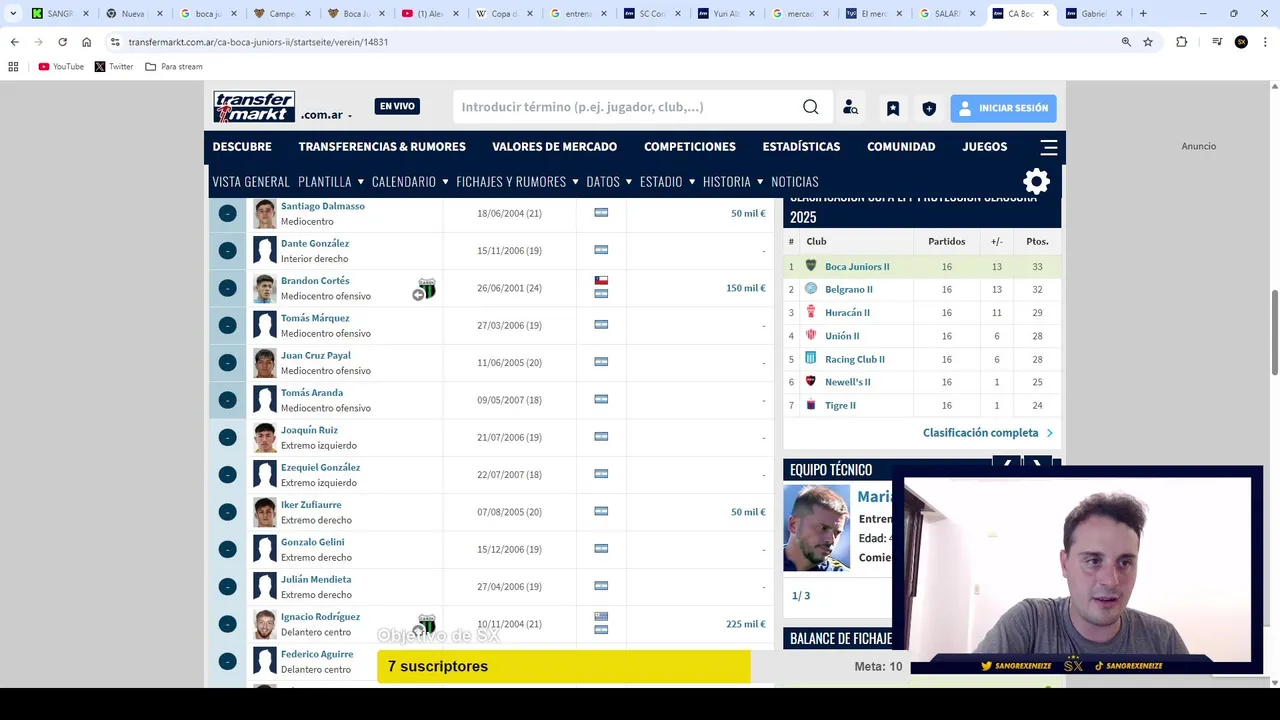Image resolution: width=1280 pixels, height=720 pixels.
Task: Open settings gear icon on club page
Action: pyautogui.click(x=1037, y=181)
